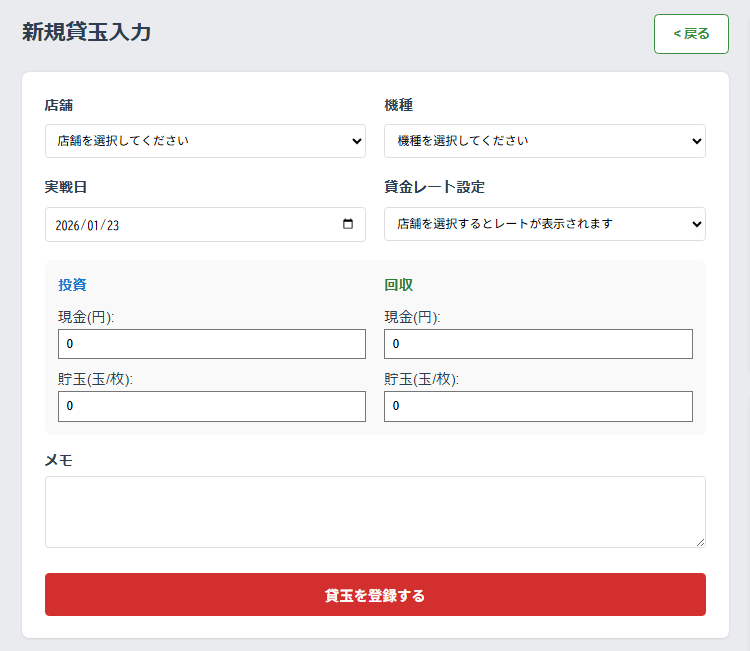The image size is (750, 651).
Task: Go back with the 戻る button
Action: pyautogui.click(x=691, y=34)
